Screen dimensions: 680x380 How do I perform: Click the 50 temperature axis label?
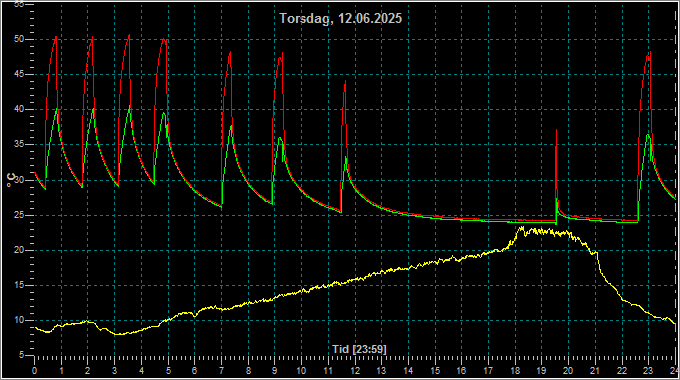(18, 39)
